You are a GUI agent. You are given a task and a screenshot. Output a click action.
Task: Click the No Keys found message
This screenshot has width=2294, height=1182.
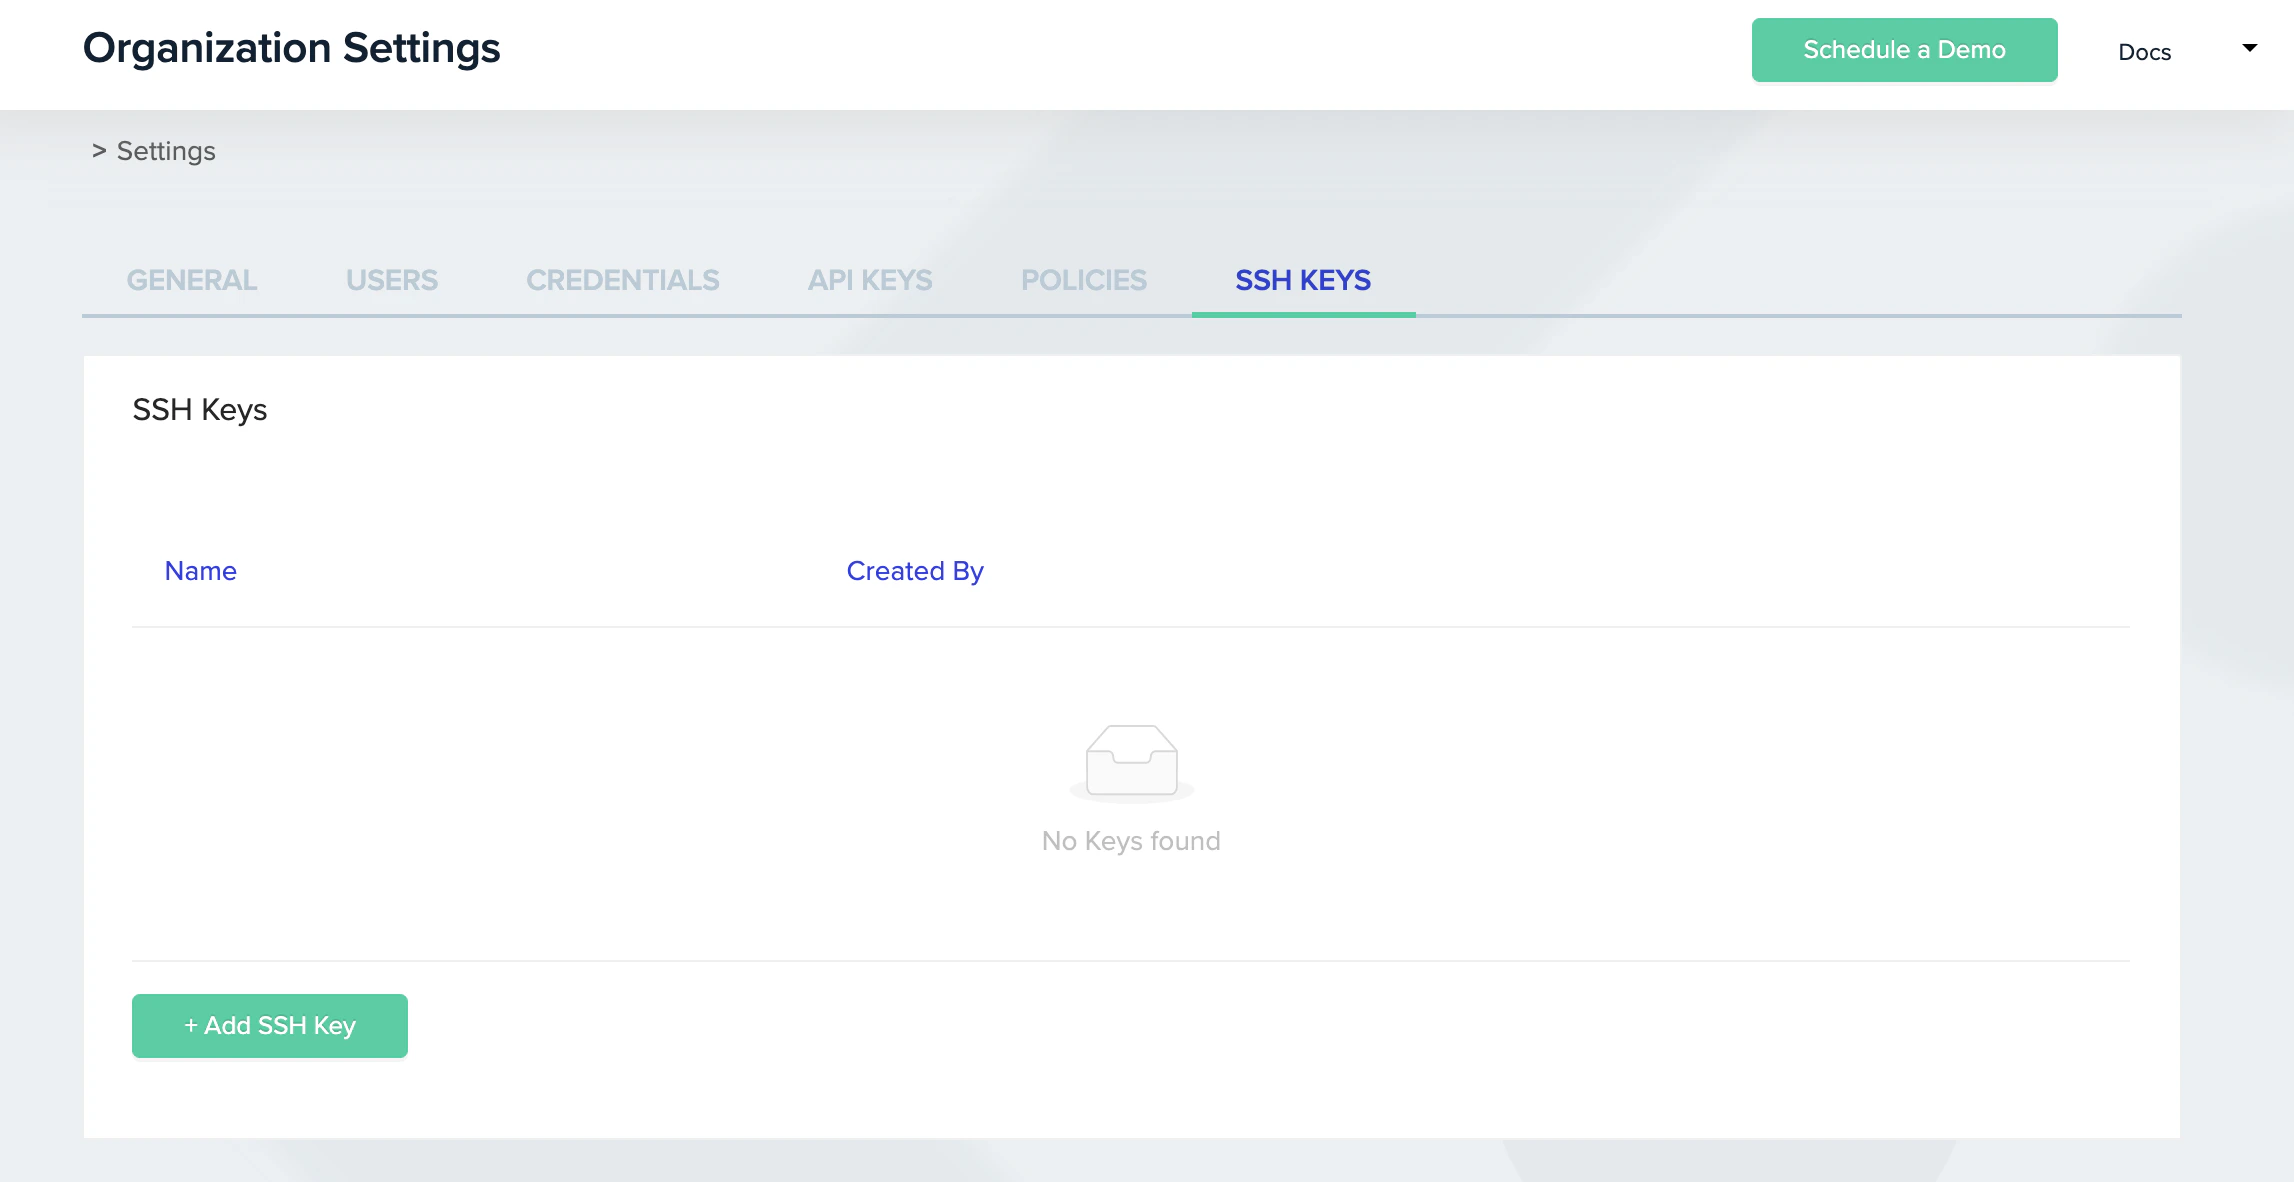1132,841
